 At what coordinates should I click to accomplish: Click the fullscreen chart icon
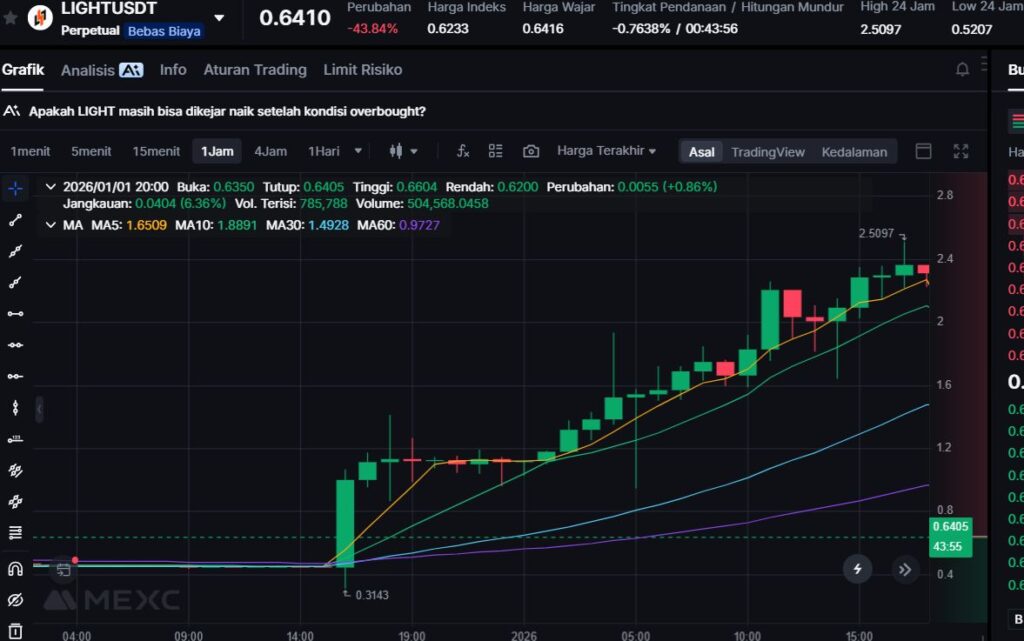[x=961, y=151]
